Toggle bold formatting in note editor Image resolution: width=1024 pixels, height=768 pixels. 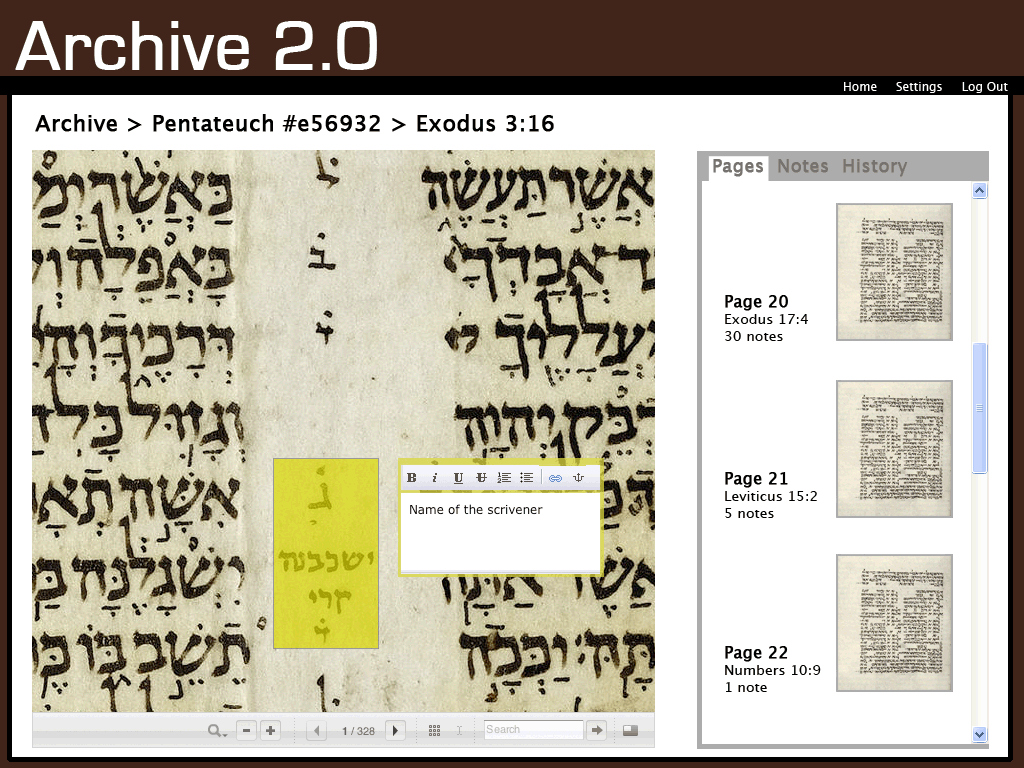pos(411,478)
